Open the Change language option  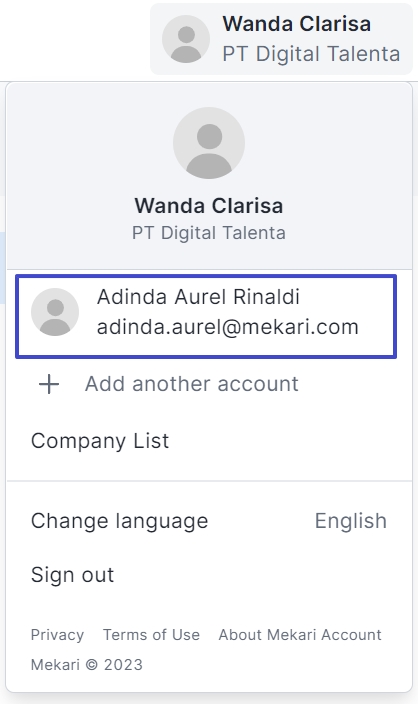tap(119, 521)
